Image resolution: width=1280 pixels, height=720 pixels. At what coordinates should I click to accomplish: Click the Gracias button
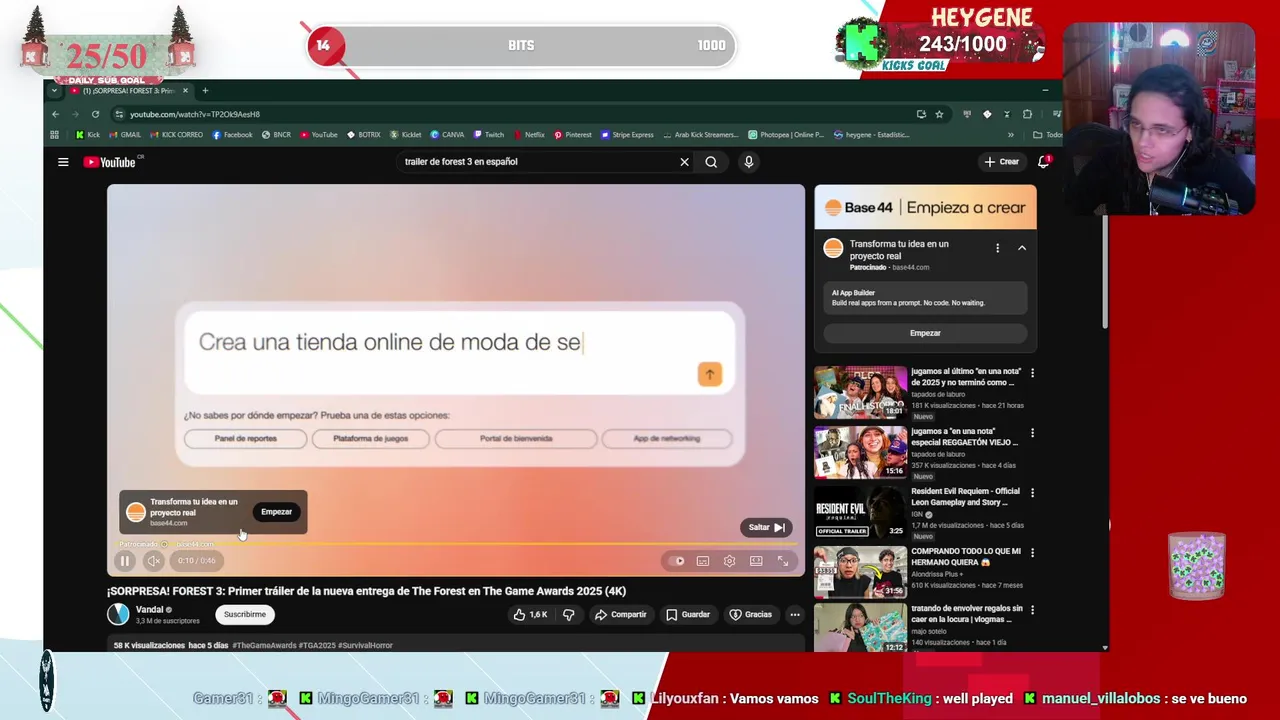pos(750,614)
